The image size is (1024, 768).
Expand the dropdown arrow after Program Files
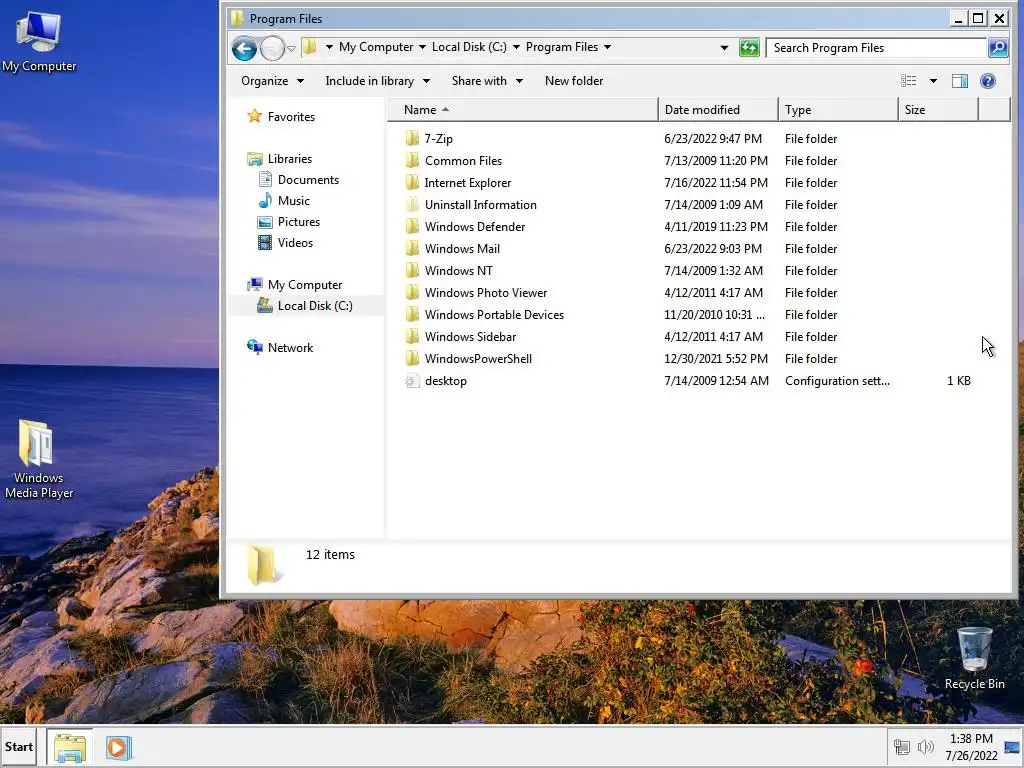coord(607,47)
